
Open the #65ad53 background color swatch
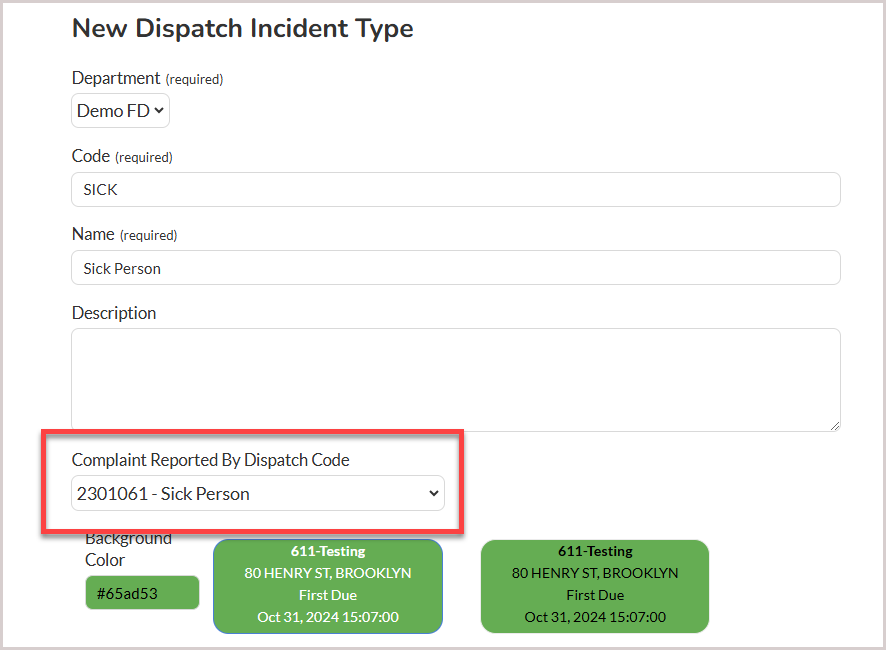(142, 593)
